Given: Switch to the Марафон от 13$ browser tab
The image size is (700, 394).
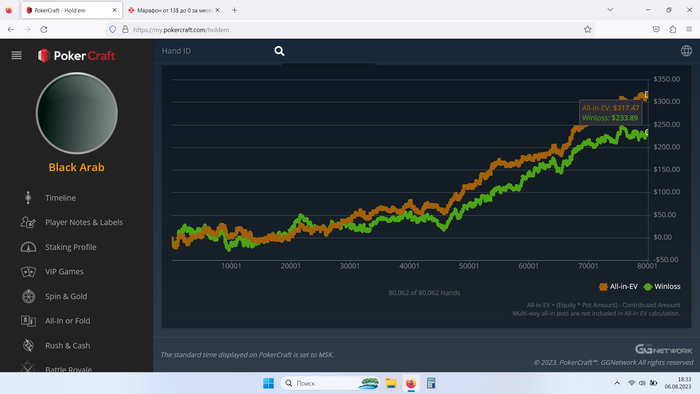Looking at the screenshot, I should [174, 10].
